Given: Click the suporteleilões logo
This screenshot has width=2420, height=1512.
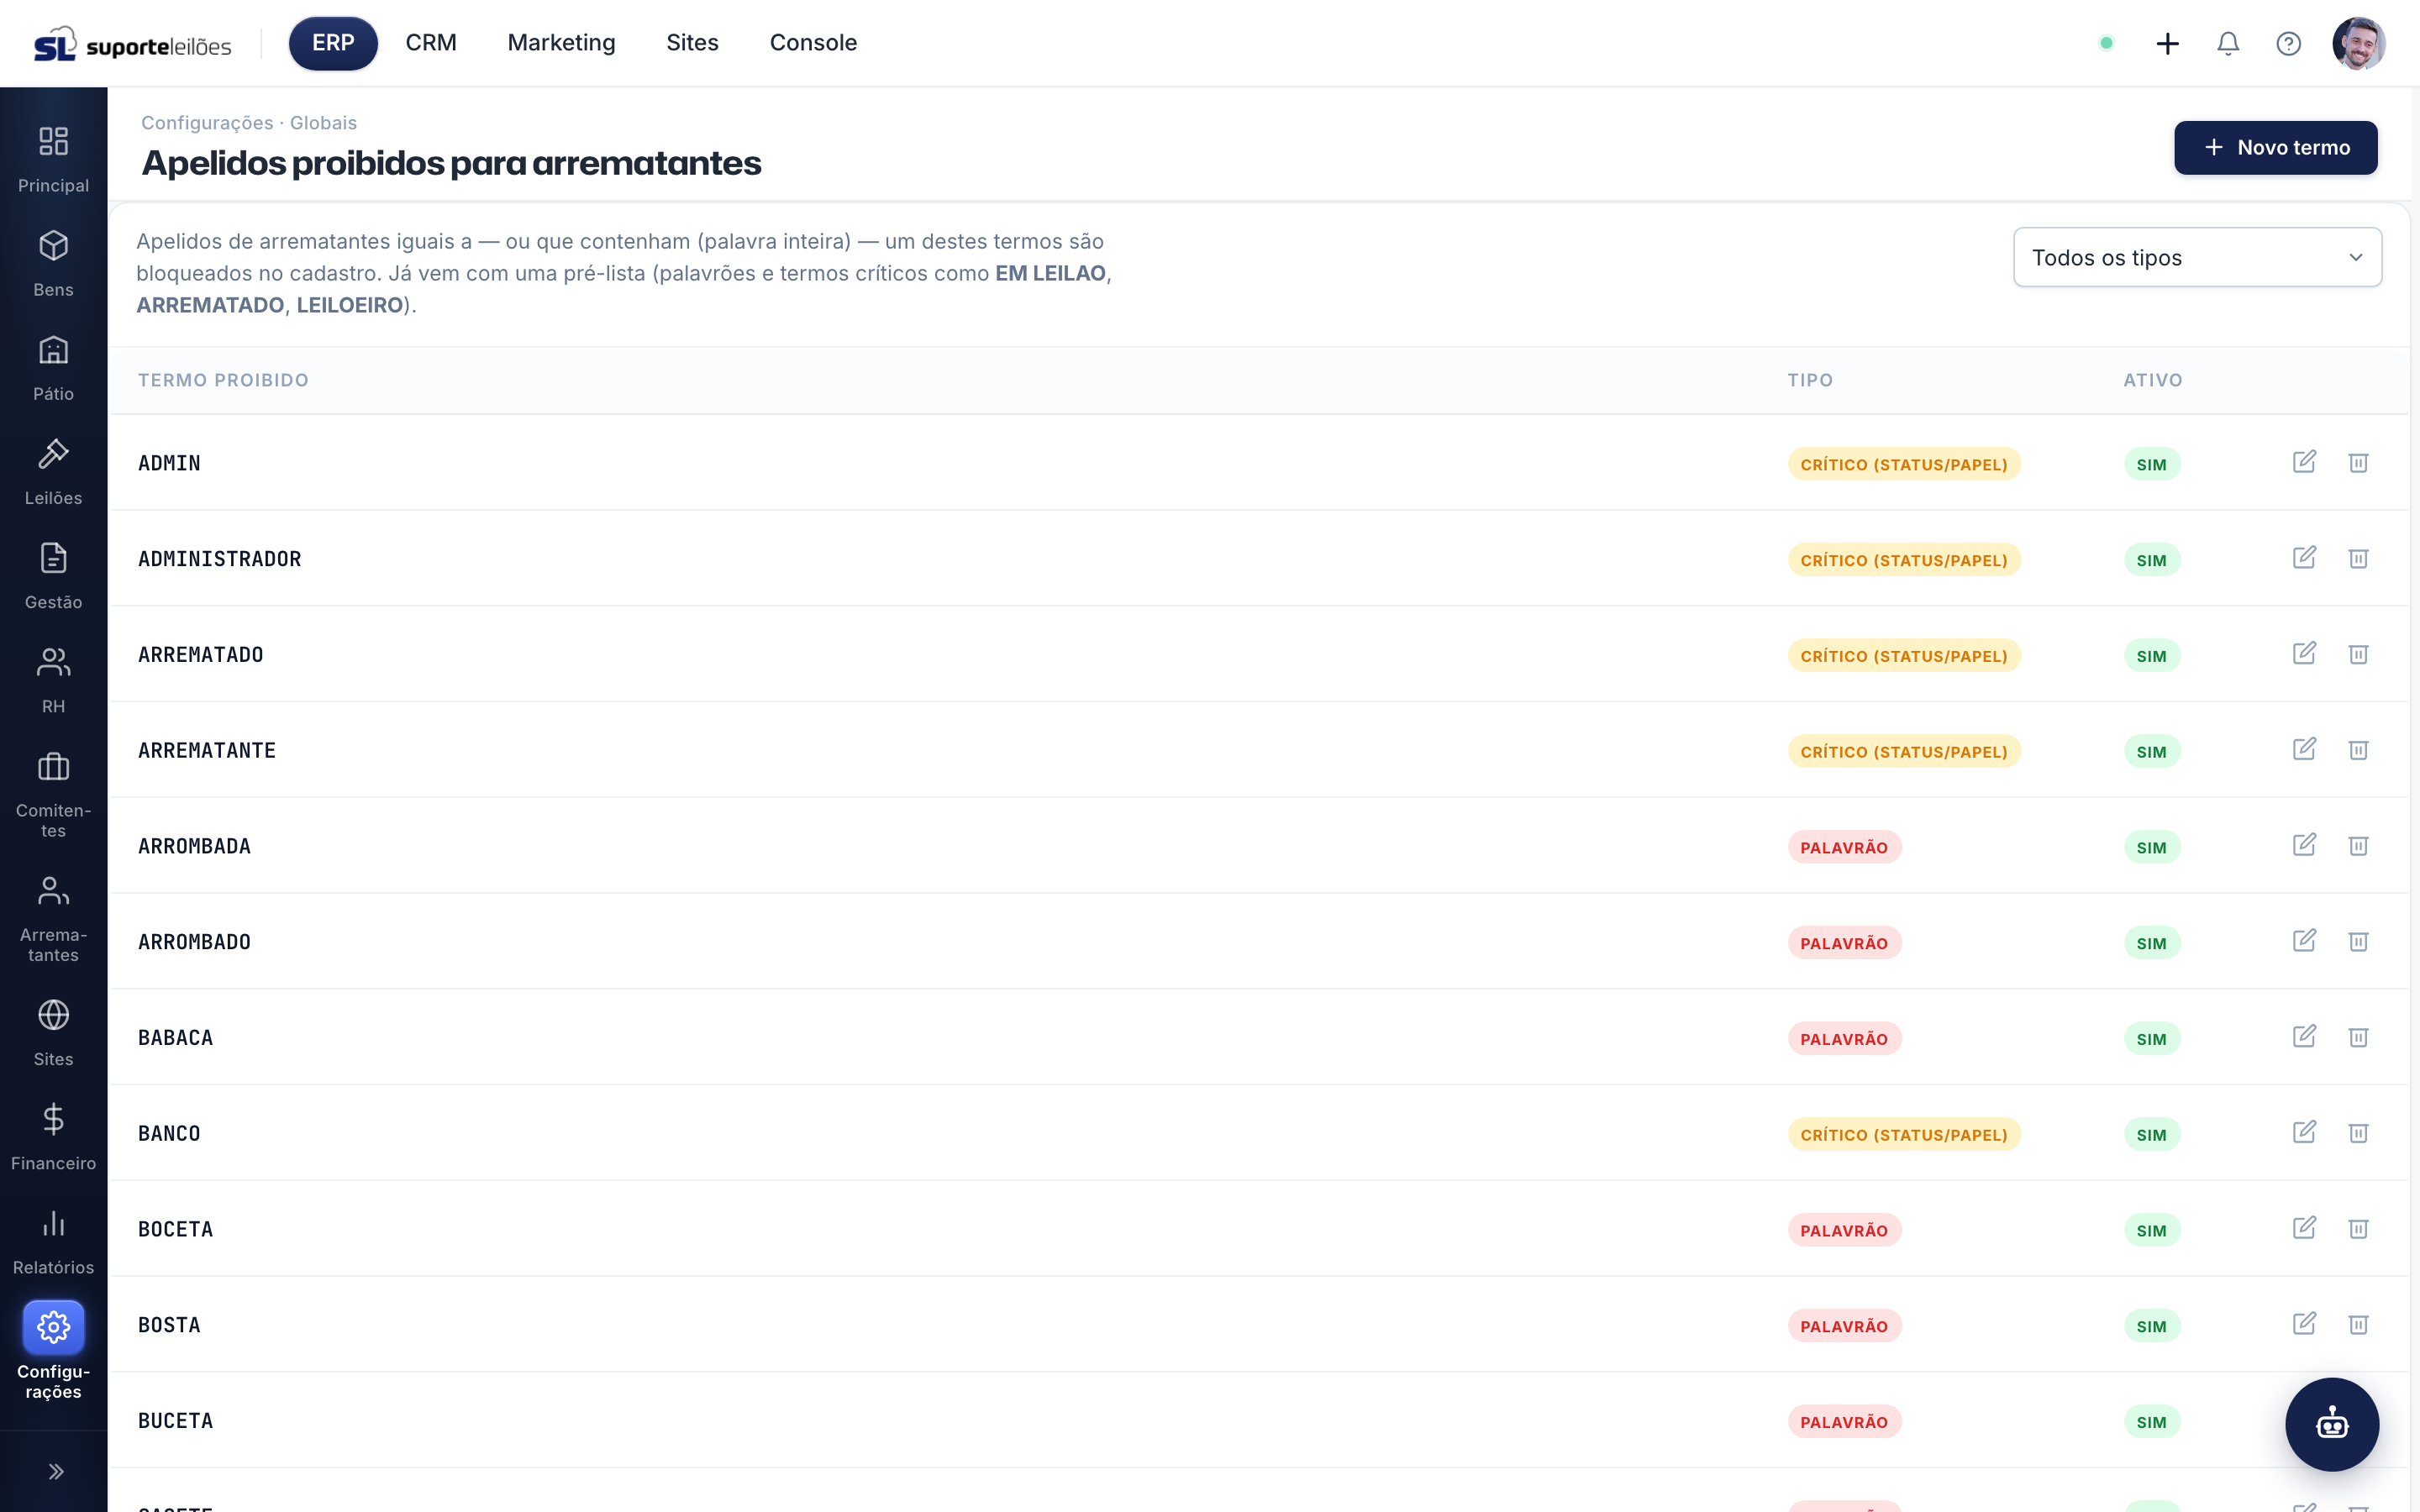Looking at the screenshot, I should pos(132,44).
